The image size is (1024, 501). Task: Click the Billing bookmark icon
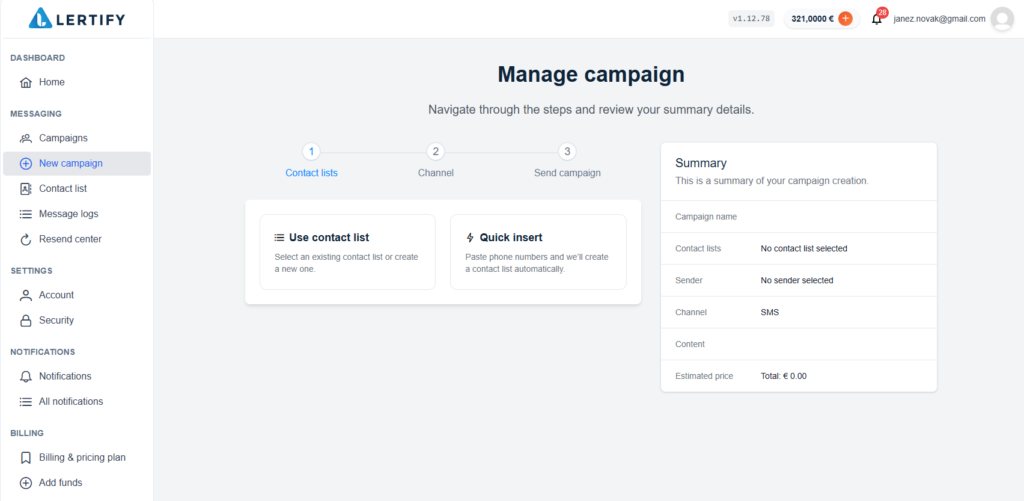click(x=26, y=458)
